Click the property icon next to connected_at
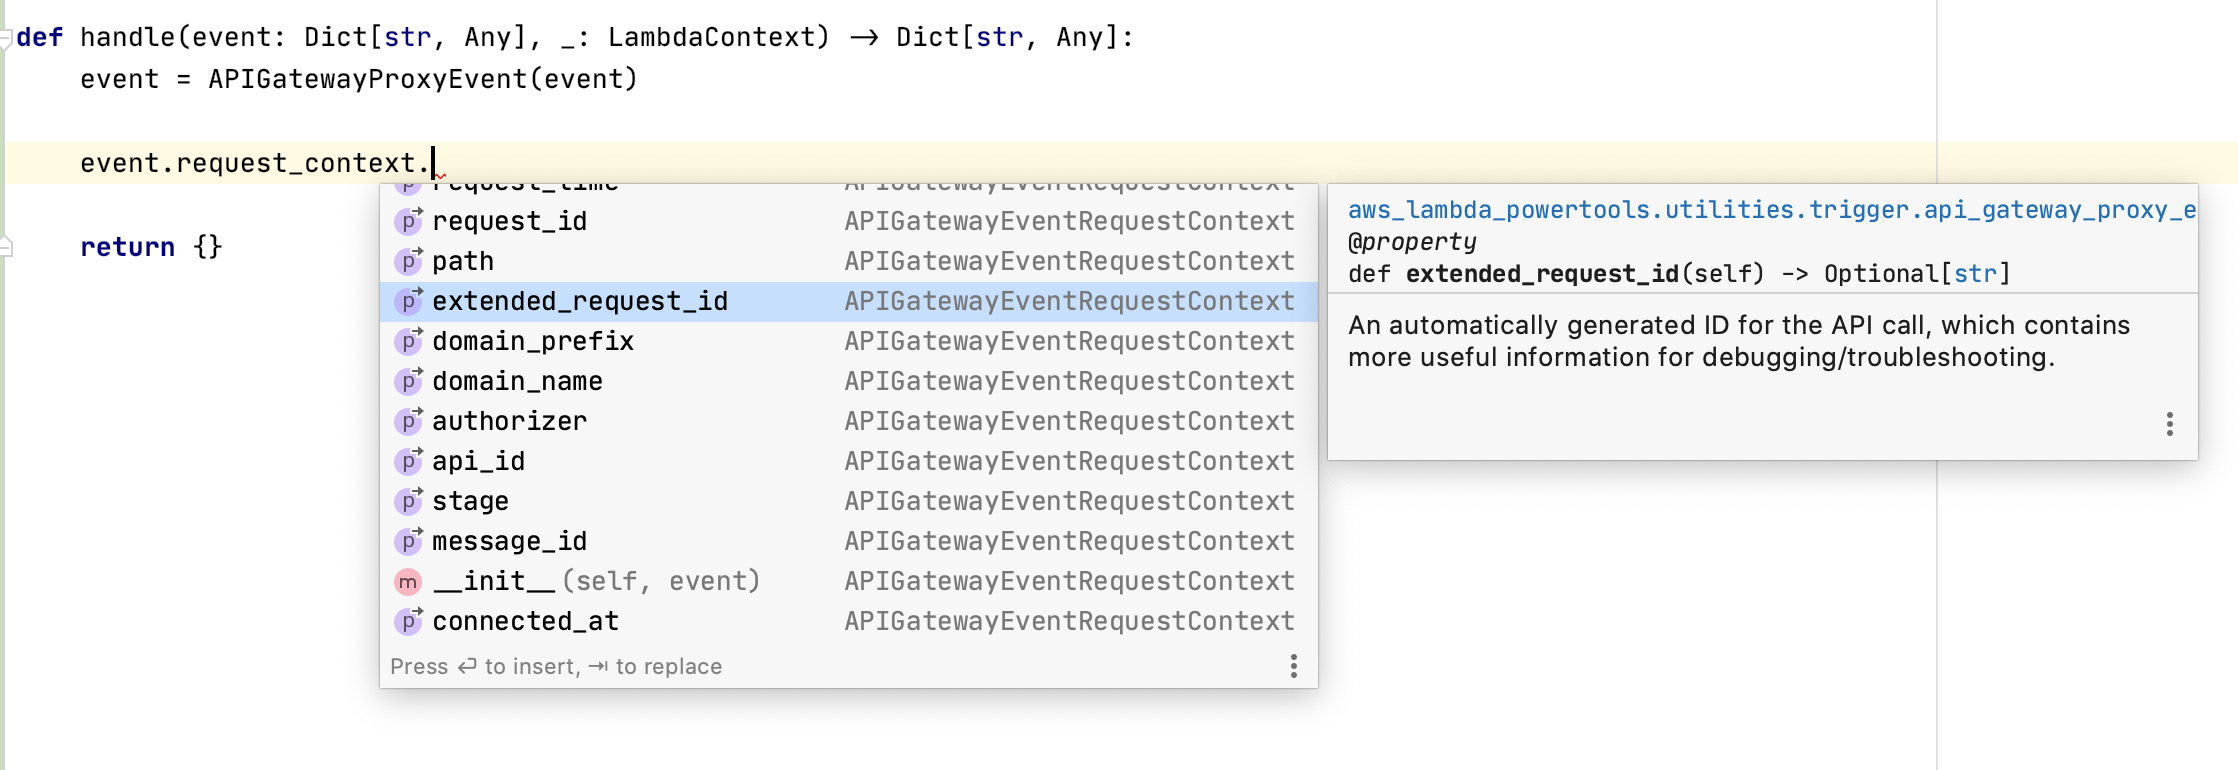2238x770 pixels. tap(408, 621)
